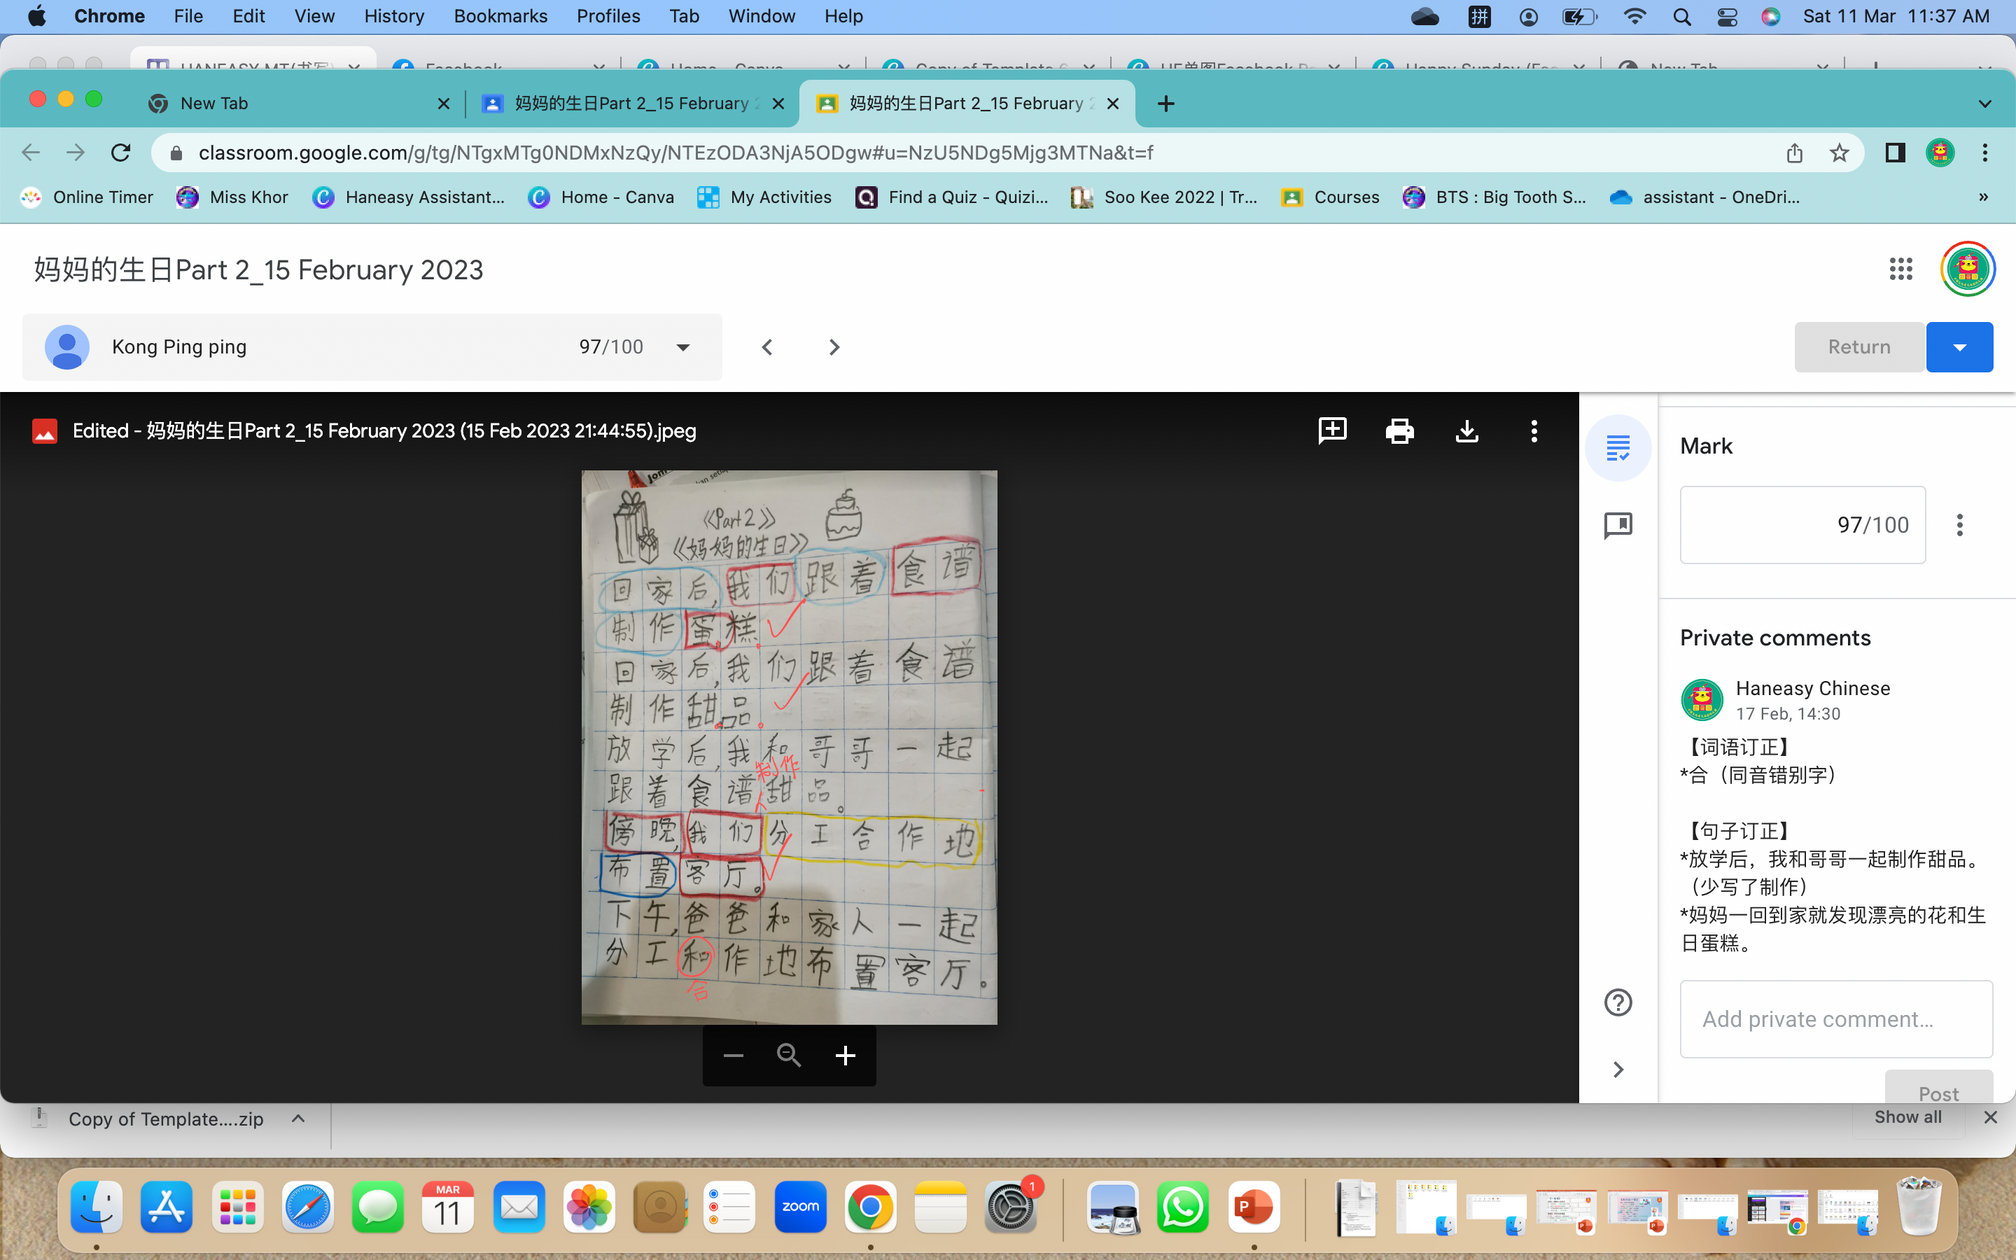
Task: Open the comment bank icon
Action: 1617,525
